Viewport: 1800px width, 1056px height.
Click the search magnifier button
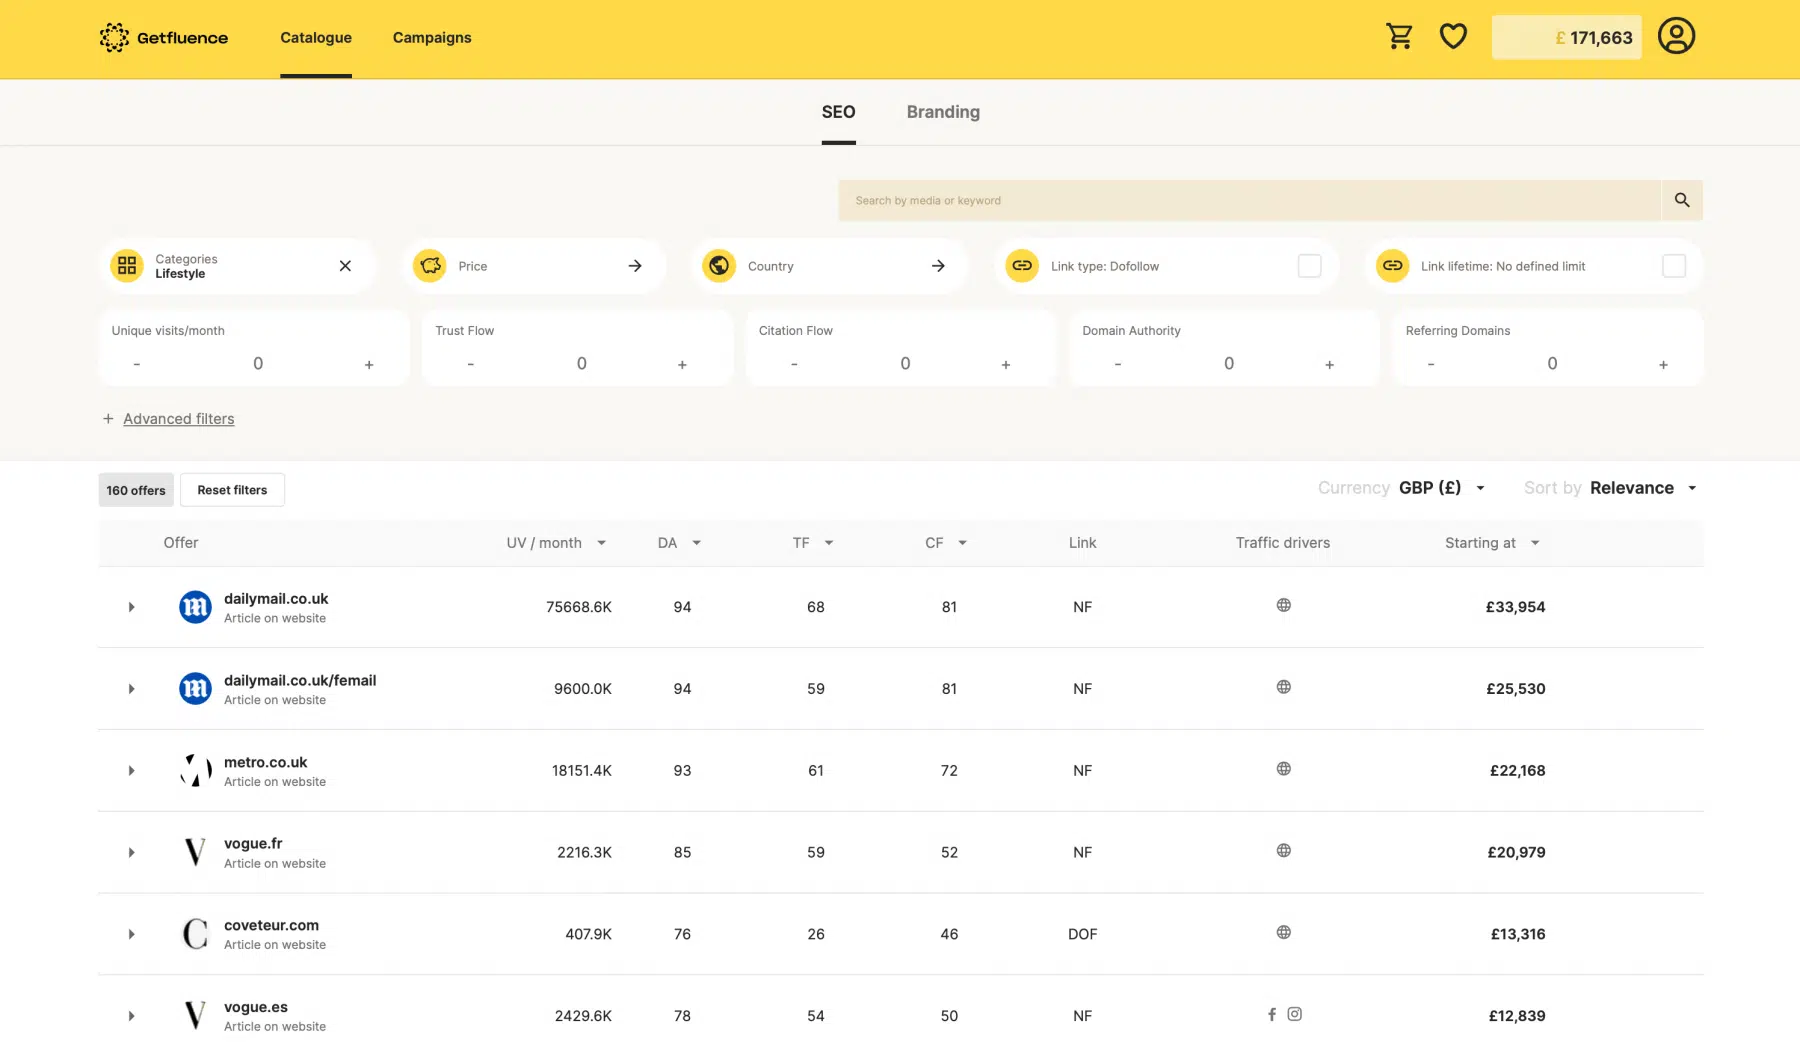pos(1682,200)
